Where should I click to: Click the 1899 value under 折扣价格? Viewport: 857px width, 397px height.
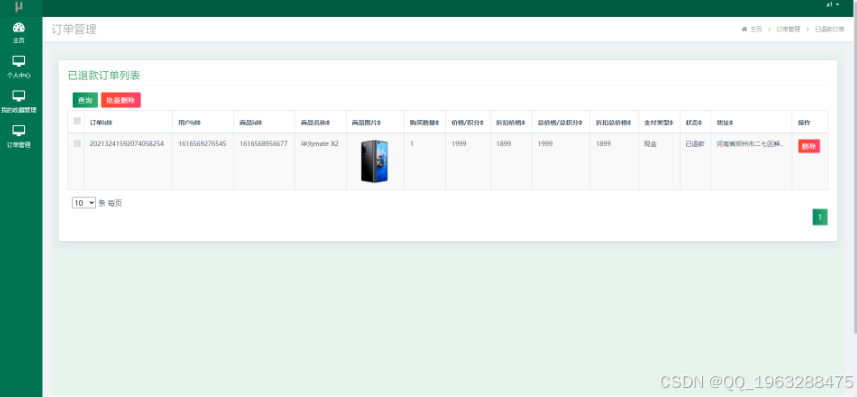coord(503,144)
